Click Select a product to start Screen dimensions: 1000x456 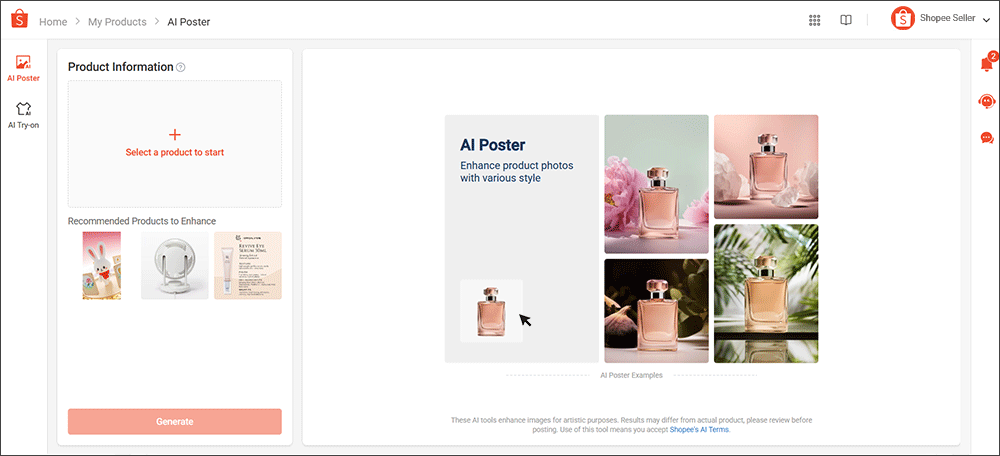click(x=175, y=152)
